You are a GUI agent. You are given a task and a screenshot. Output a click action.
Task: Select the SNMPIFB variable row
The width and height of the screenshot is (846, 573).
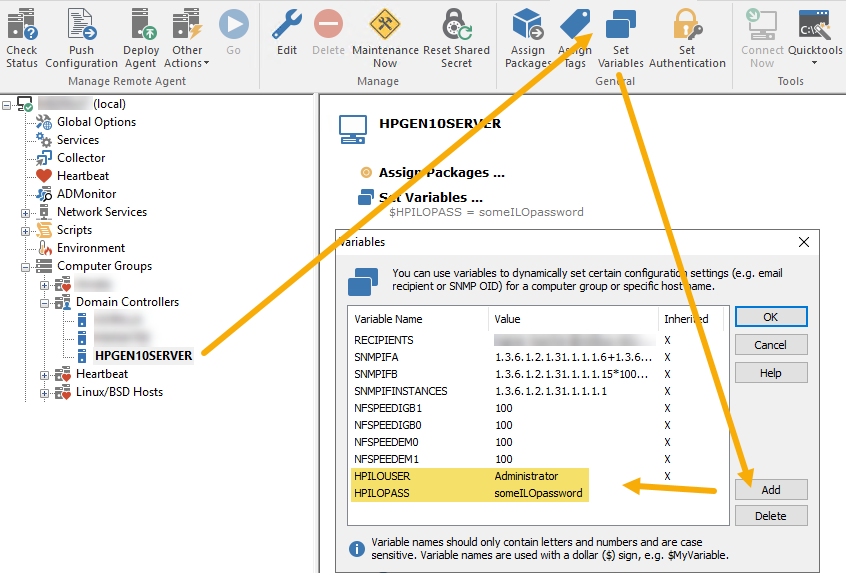[x=537, y=374]
